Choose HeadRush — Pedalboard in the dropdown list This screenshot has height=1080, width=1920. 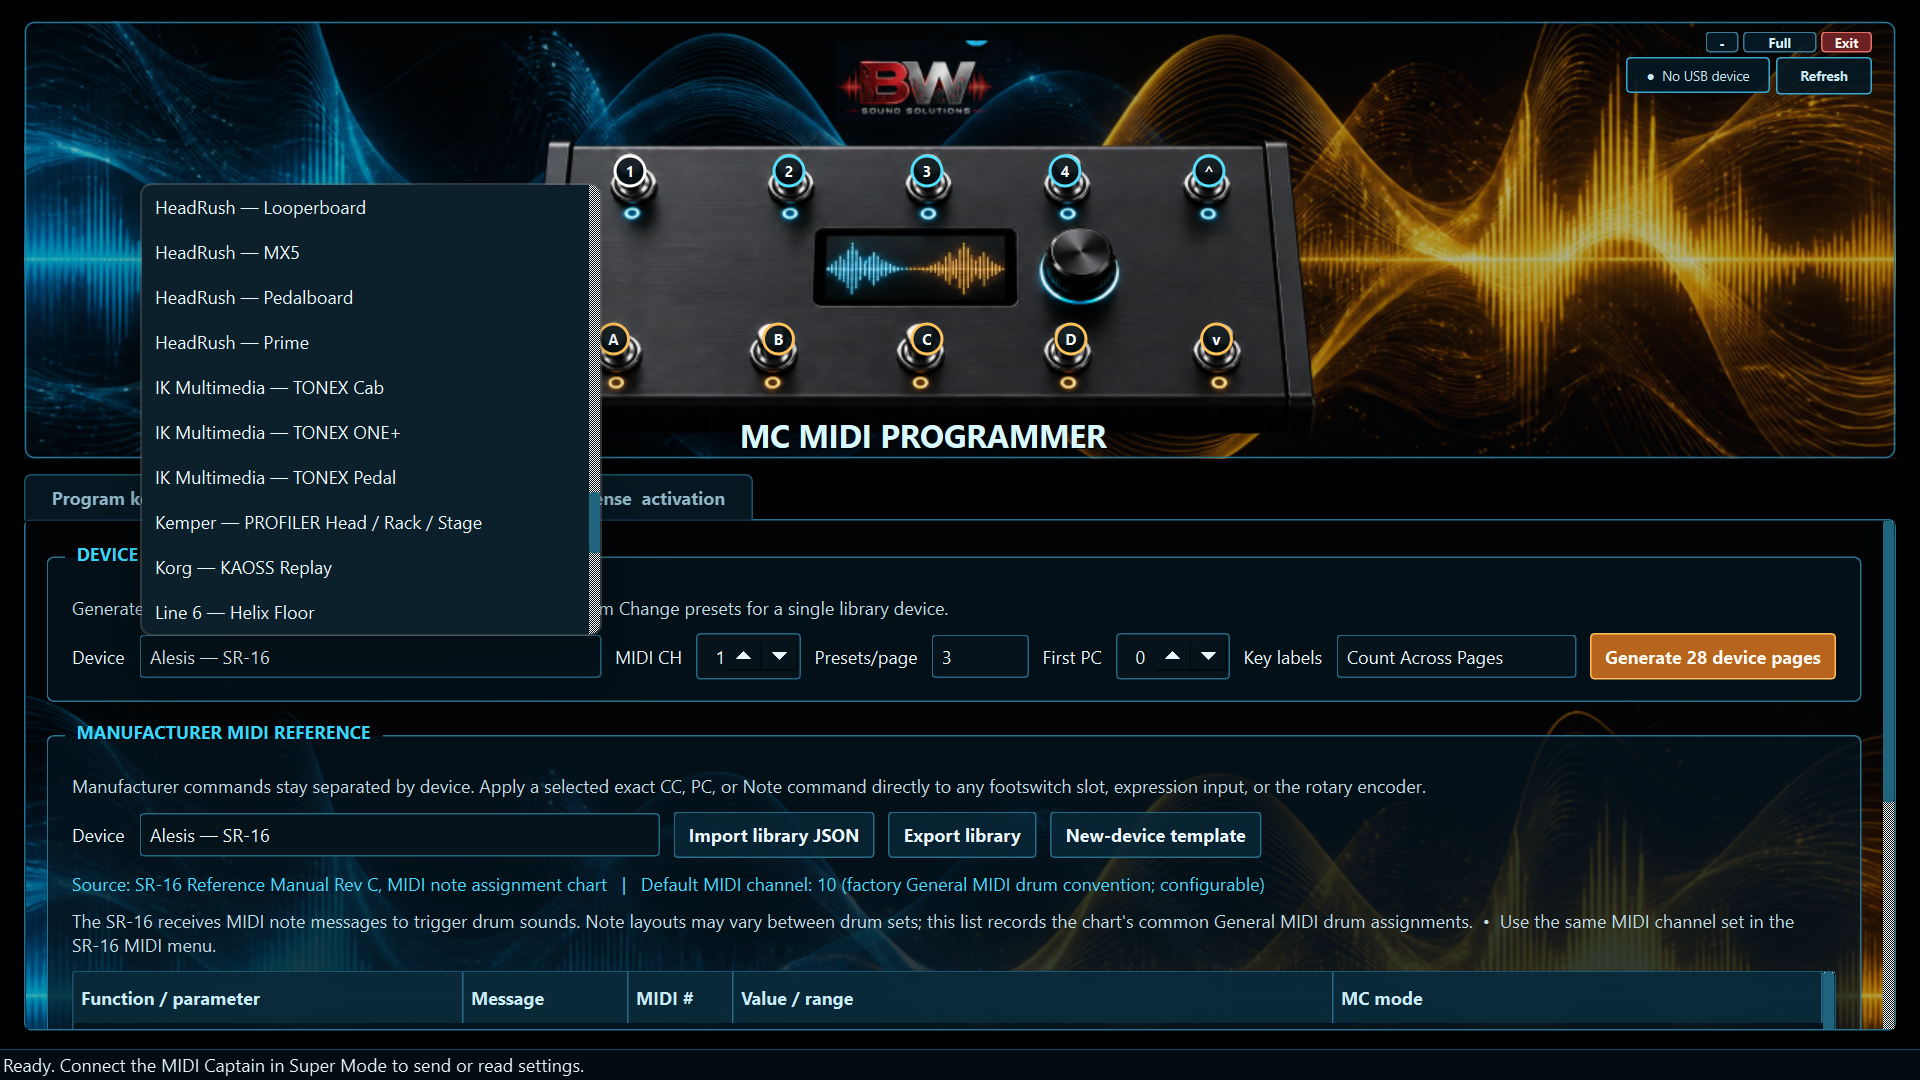(x=365, y=298)
